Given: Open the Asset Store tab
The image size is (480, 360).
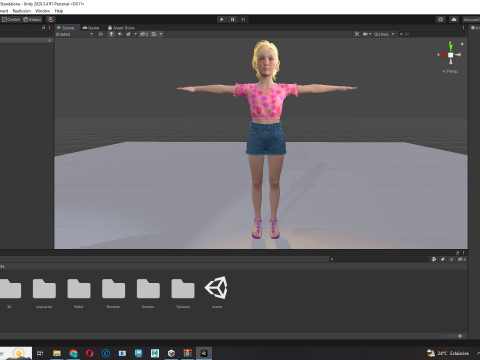Looking at the screenshot, I should coord(121,28).
